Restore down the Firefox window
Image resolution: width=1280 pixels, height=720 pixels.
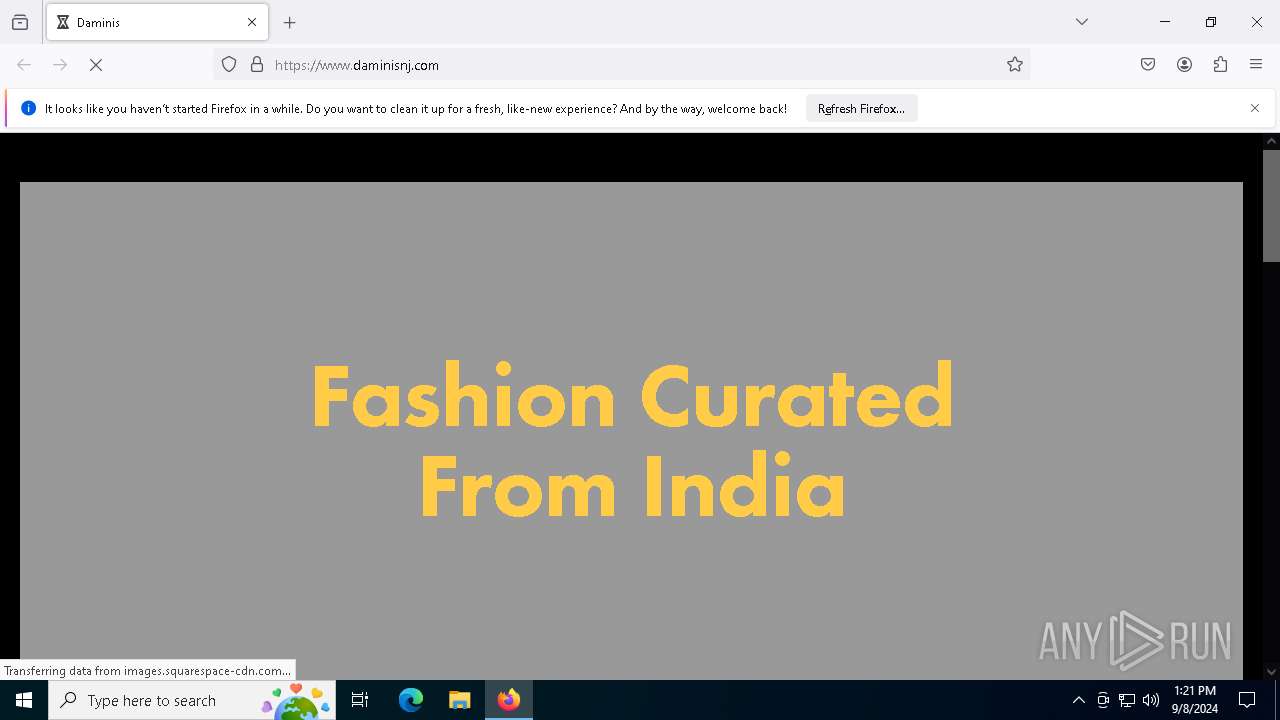pos(1211,22)
